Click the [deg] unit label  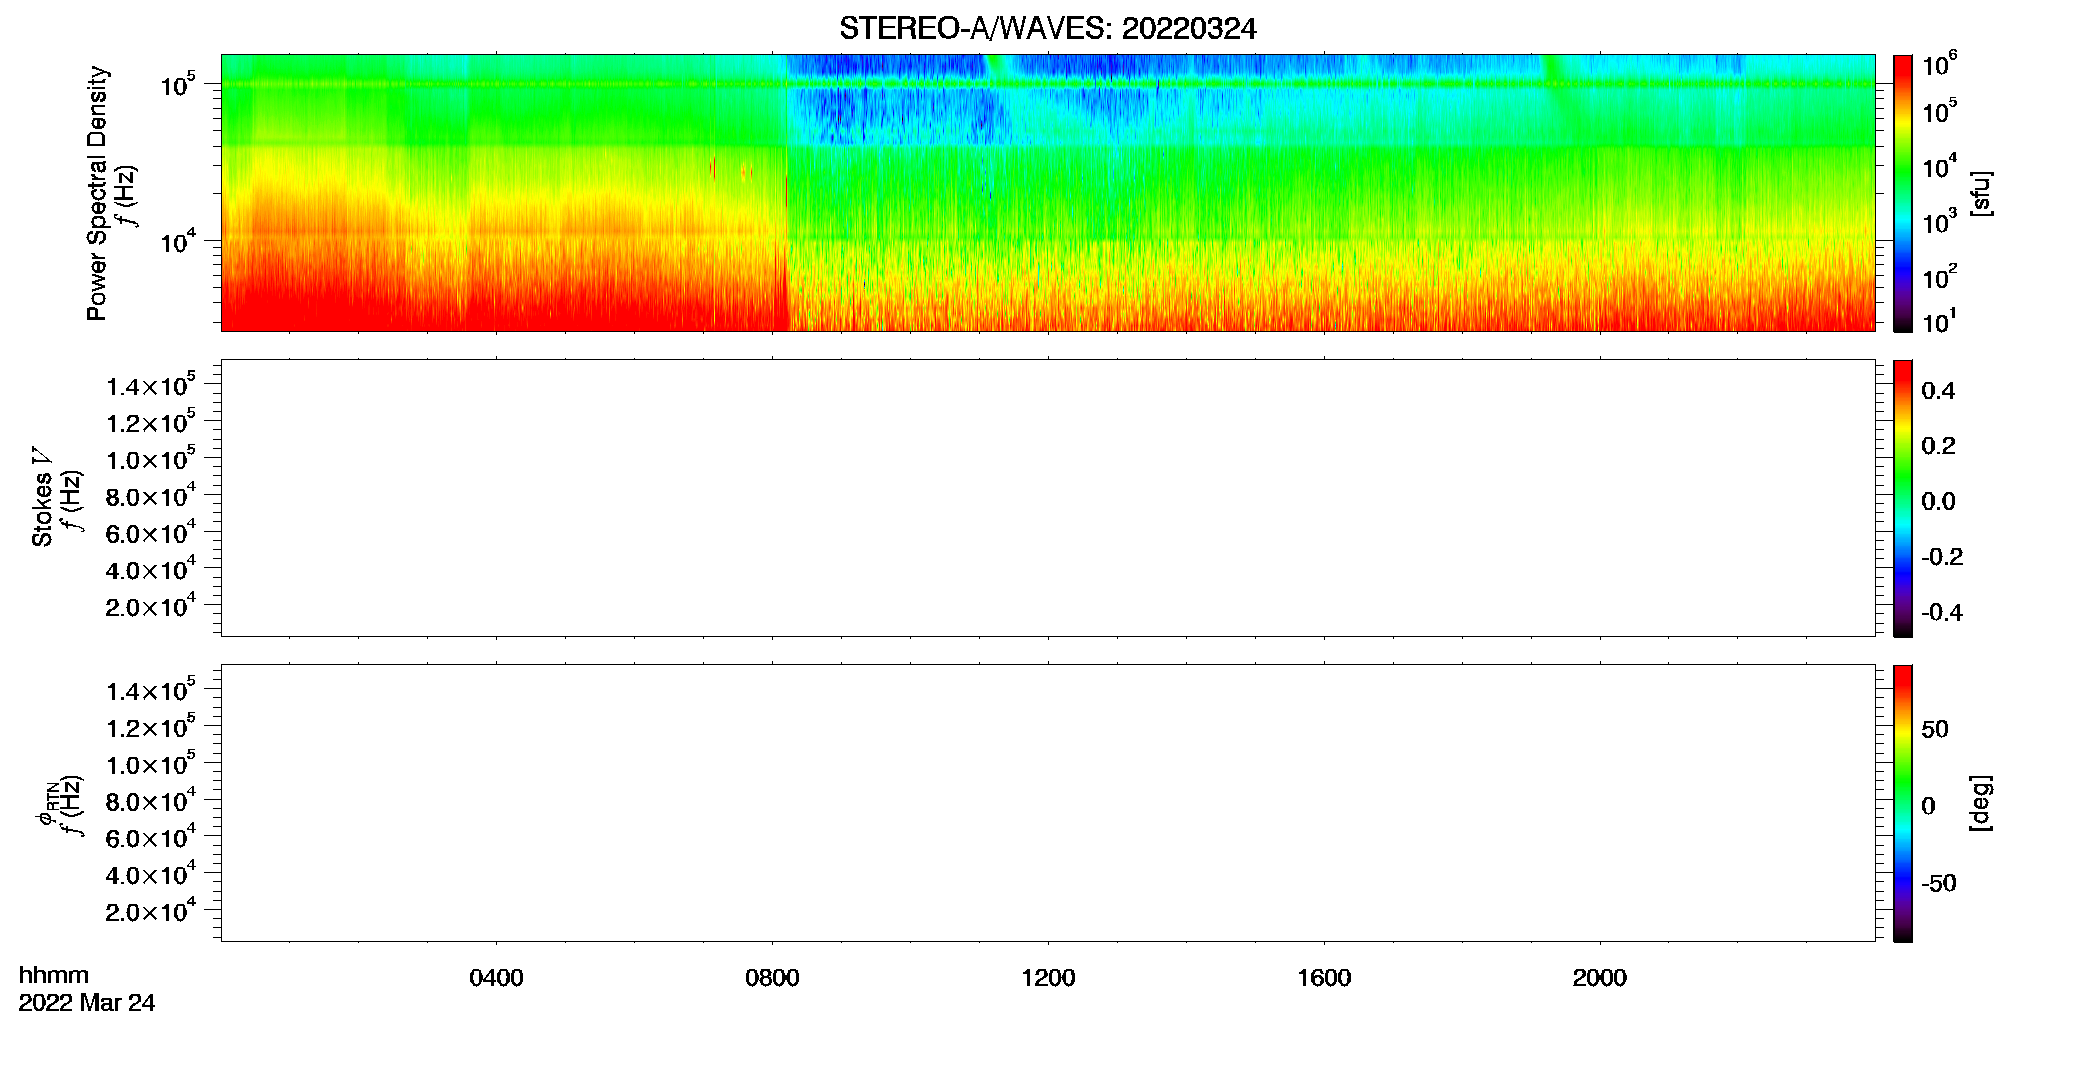pos(1980,803)
